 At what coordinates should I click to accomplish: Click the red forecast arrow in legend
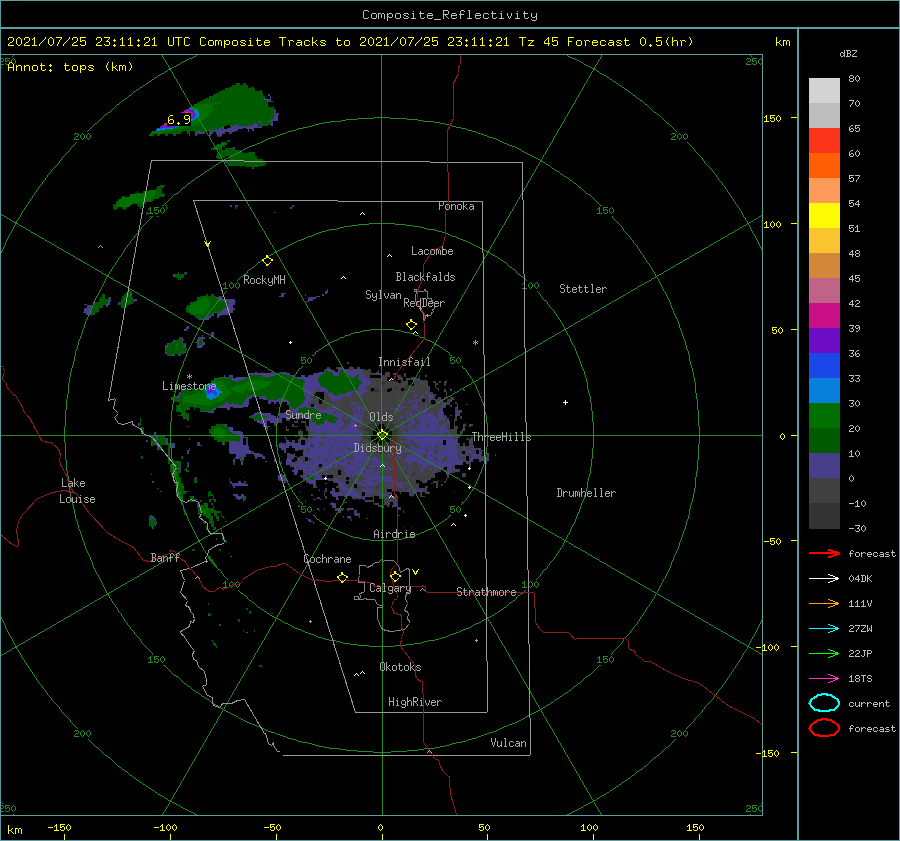(x=824, y=553)
